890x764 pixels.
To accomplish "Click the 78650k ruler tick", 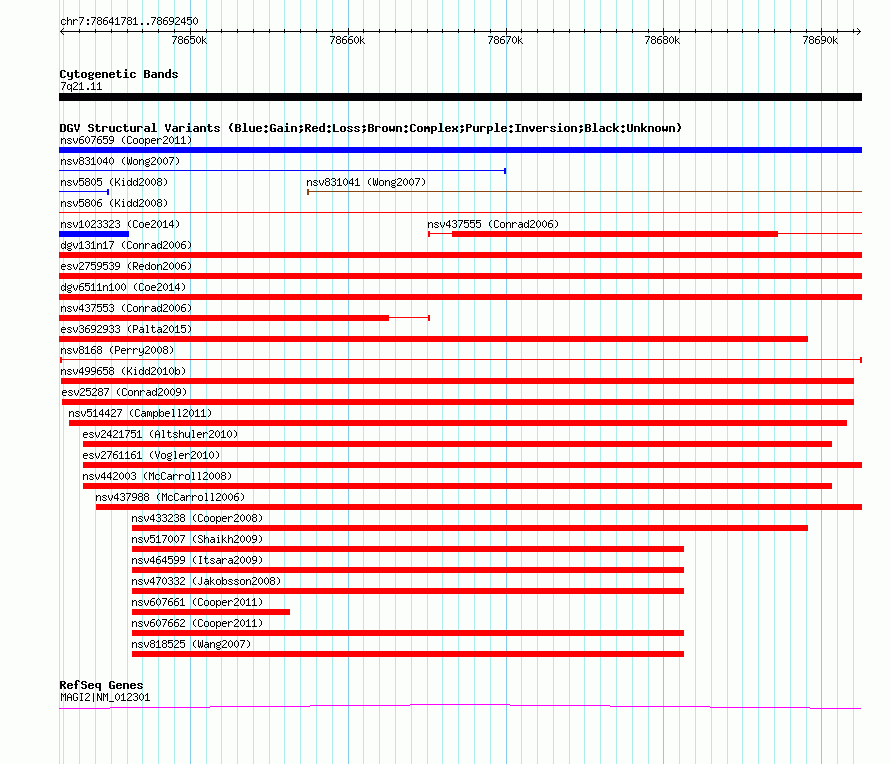I will point(190,40).
